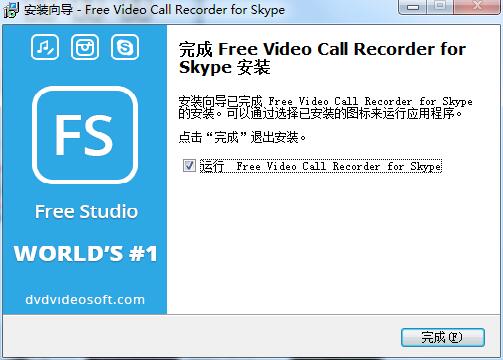
Task: Close the setup wizard window
Action: click(x=477, y=7)
